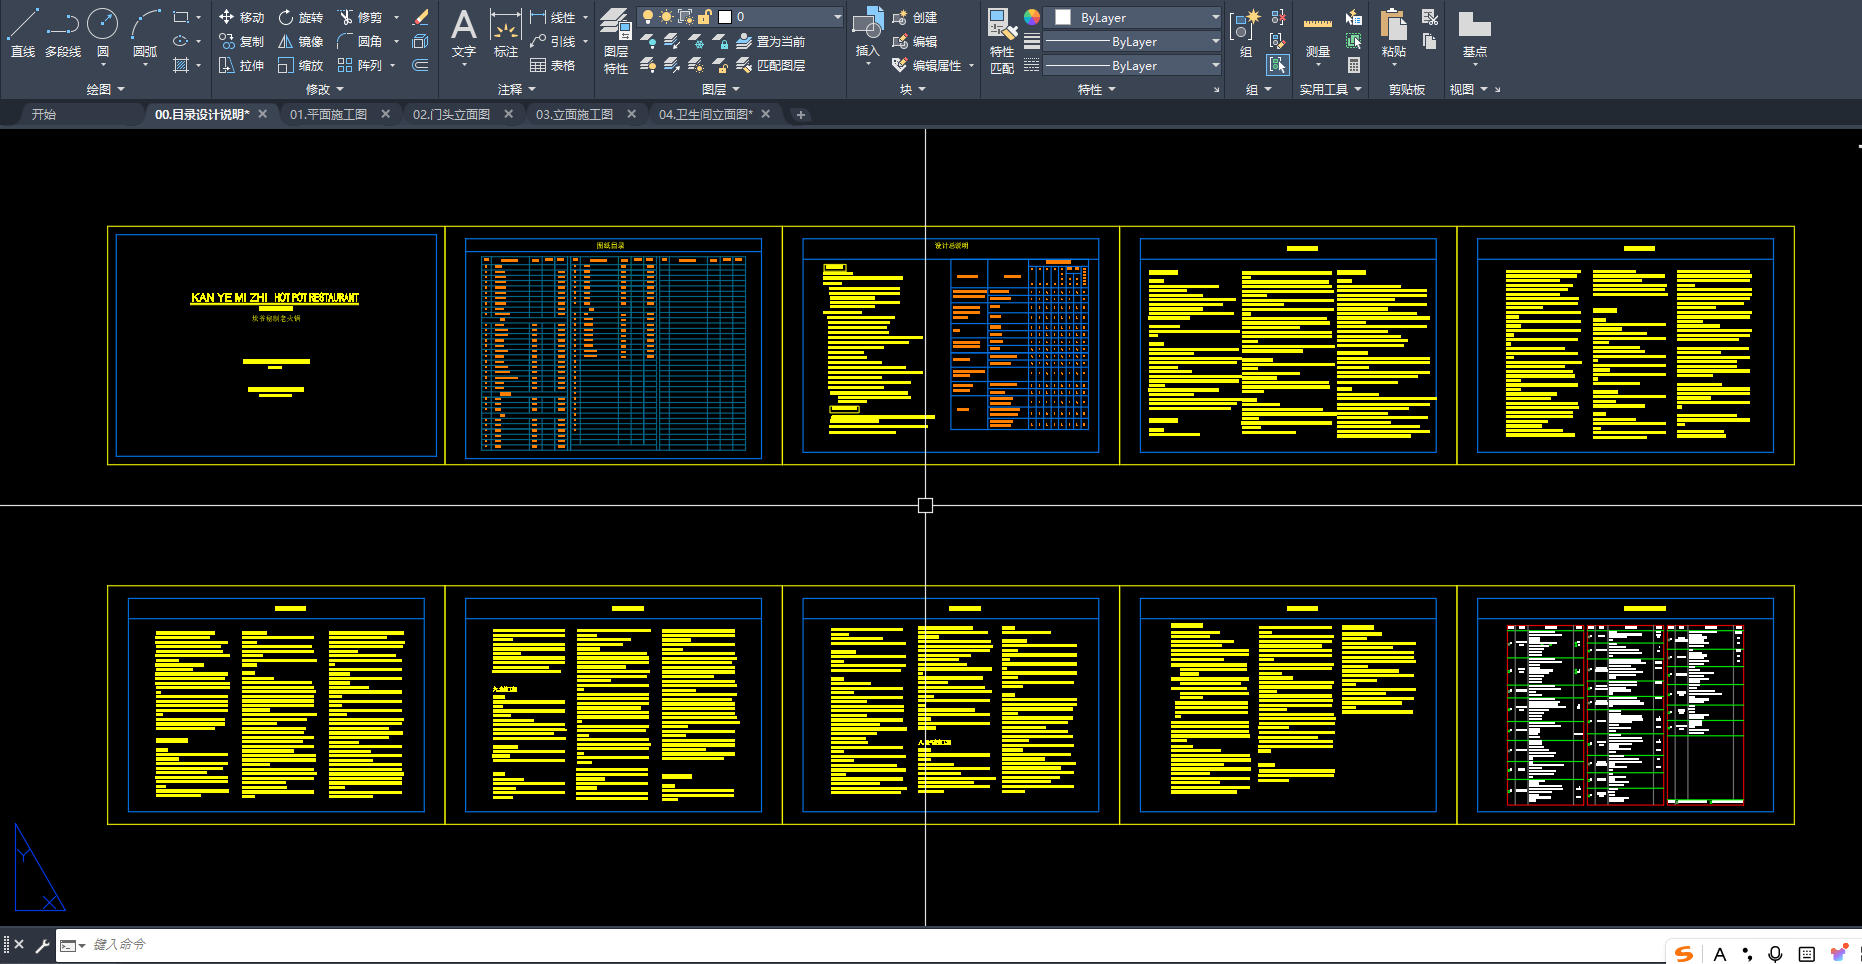Click the ellipse draw tool icon
Screen dimensions: 1862x964
click(x=181, y=41)
